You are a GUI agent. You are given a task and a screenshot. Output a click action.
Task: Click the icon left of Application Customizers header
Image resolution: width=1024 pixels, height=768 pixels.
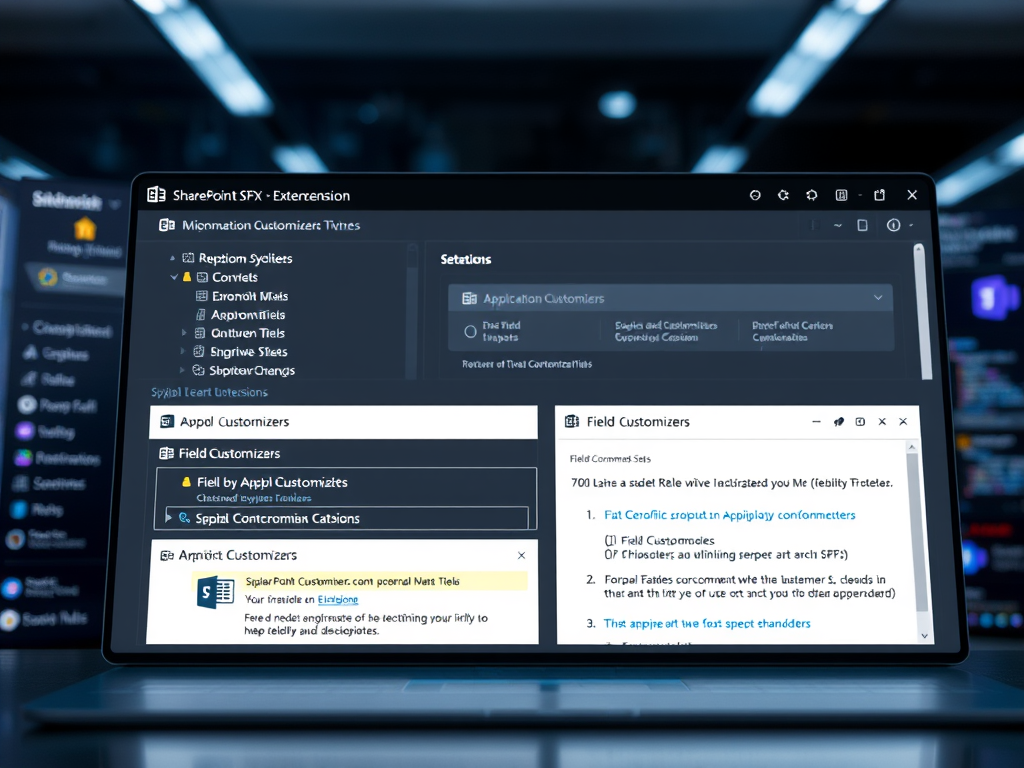pos(469,298)
